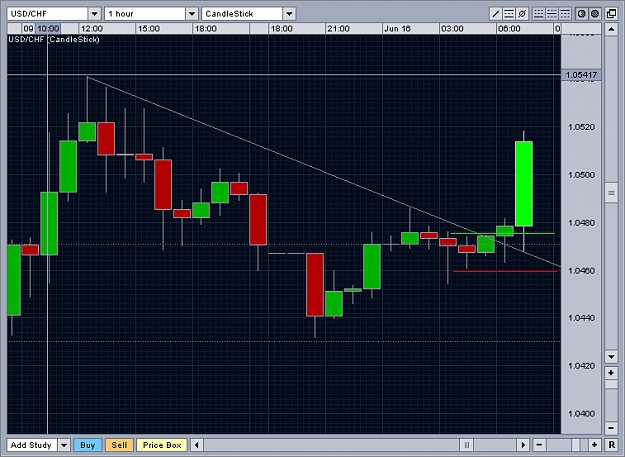This screenshot has width=625, height=457.
Task: Click the 1.0420 price axis label
Action: pyautogui.click(x=581, y=366)
